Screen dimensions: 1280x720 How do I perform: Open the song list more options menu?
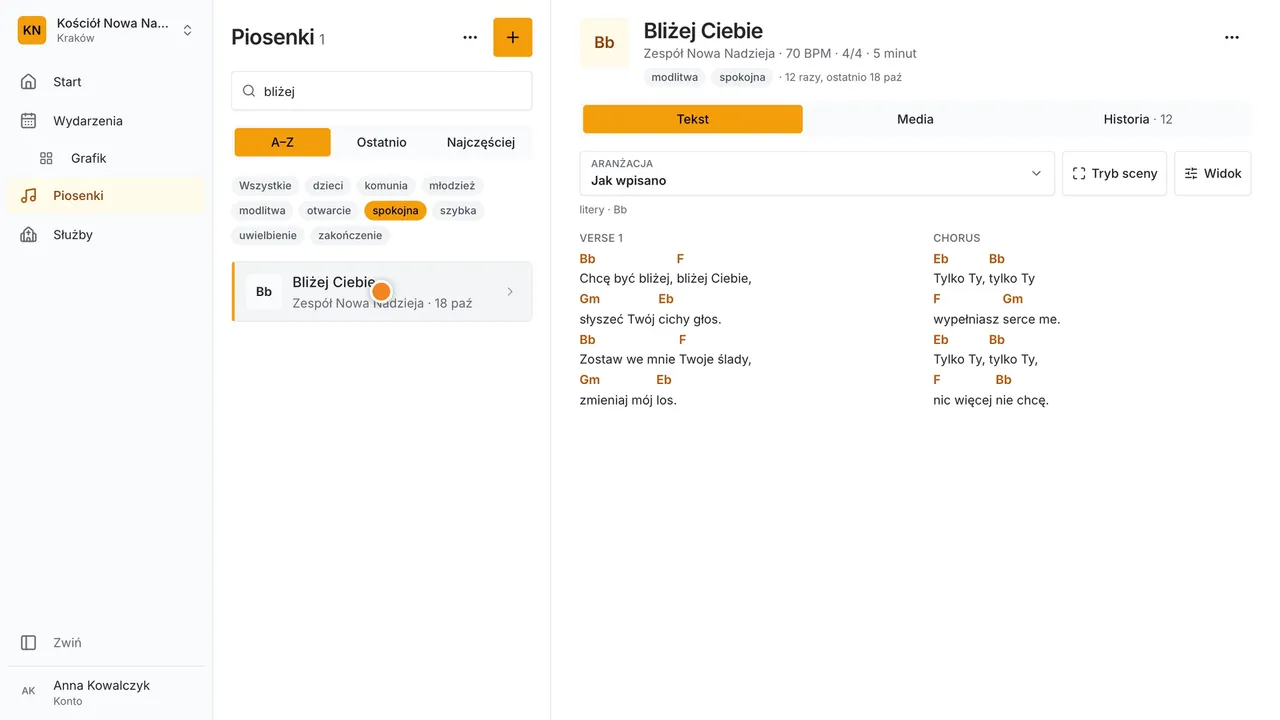pos(470,37)
